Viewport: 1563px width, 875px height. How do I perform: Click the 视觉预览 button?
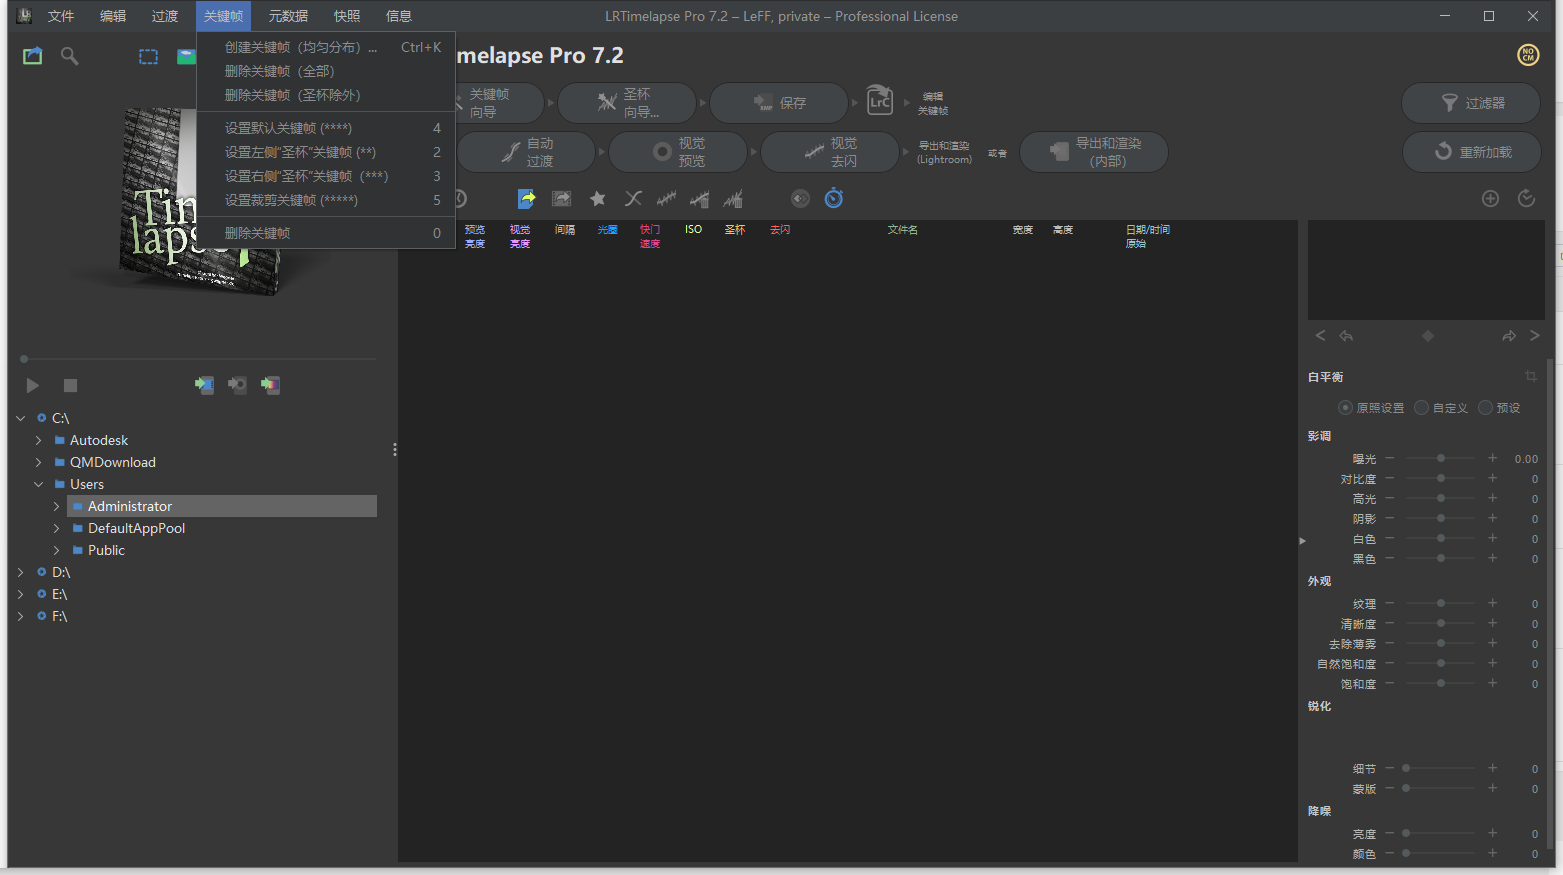click(x=678, y=152)
